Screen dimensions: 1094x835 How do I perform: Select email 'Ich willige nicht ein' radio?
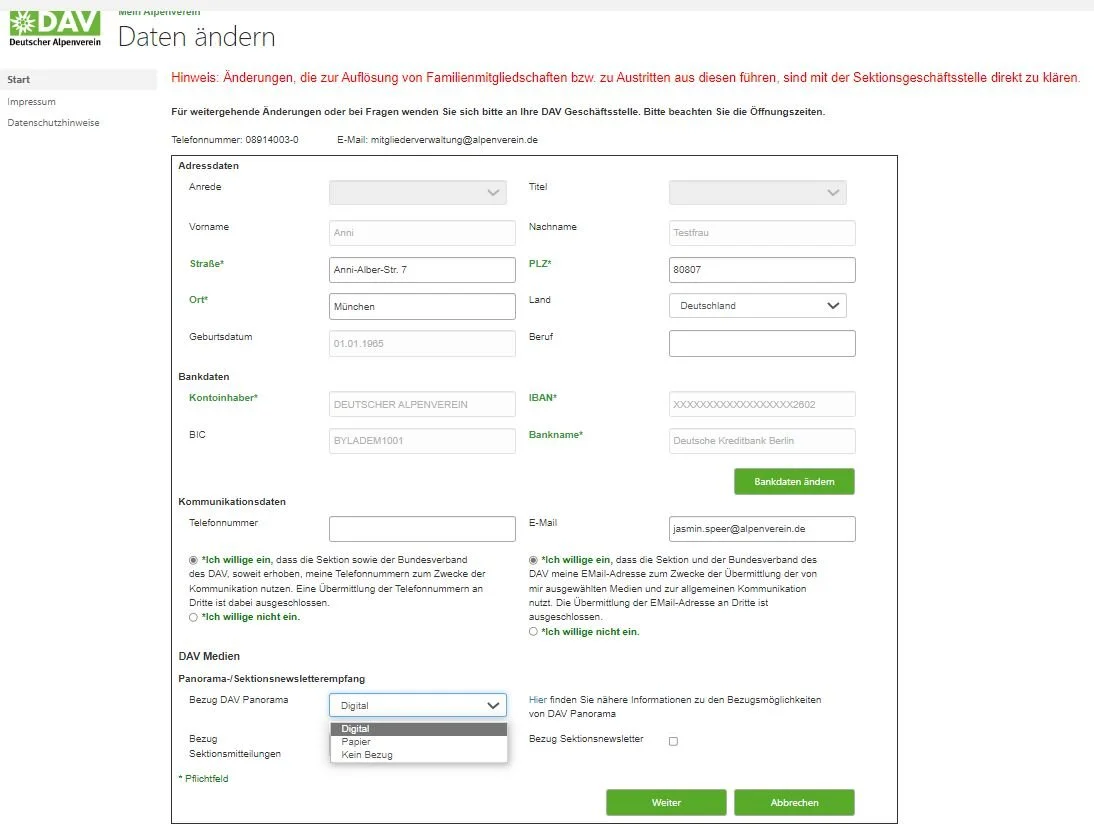tap(533, 632)
